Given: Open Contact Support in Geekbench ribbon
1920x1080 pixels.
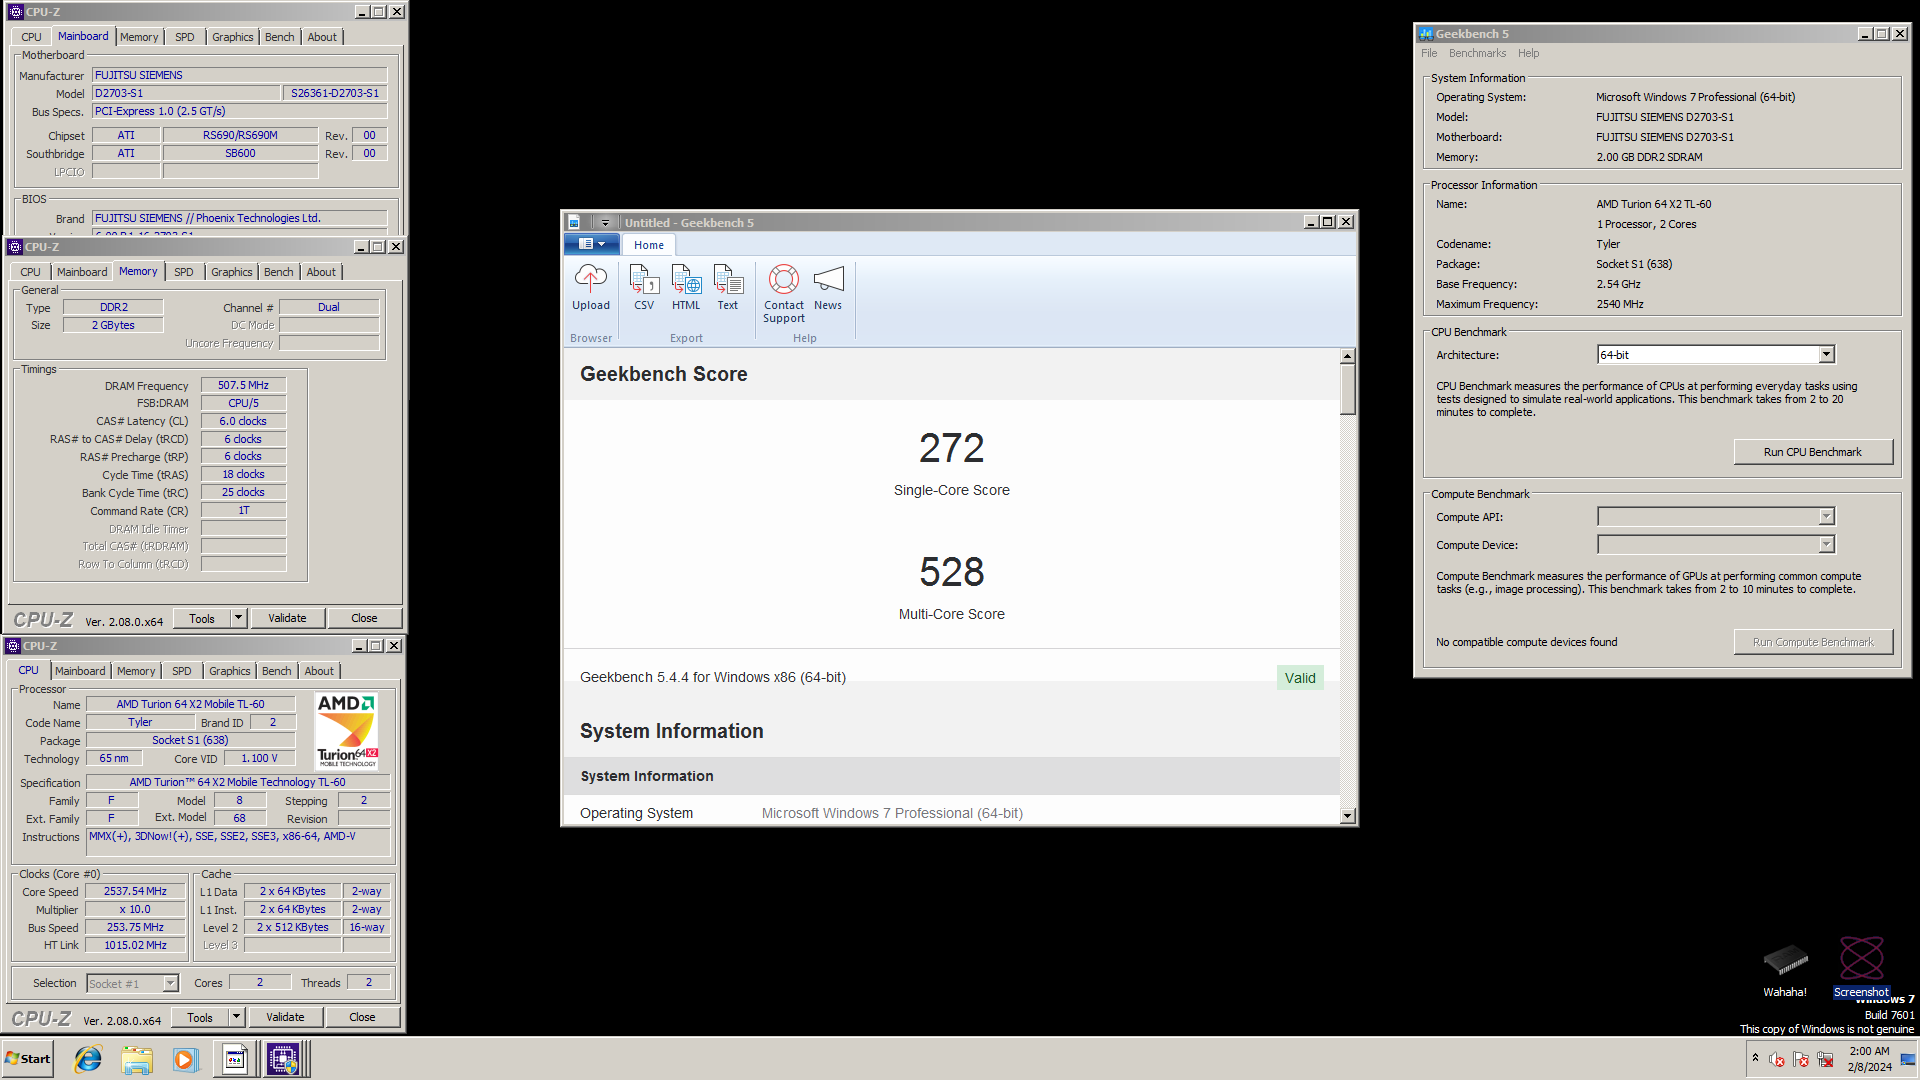Looking at the screenshot, I should tap(784, 294).
